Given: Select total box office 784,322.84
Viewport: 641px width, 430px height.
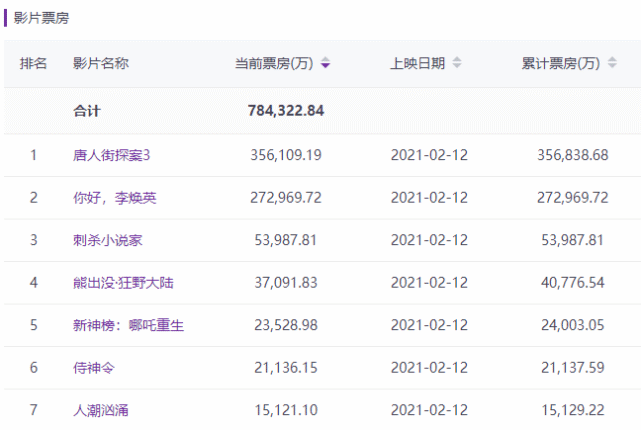Looking at the screenshot, I should tap(286, 111).
